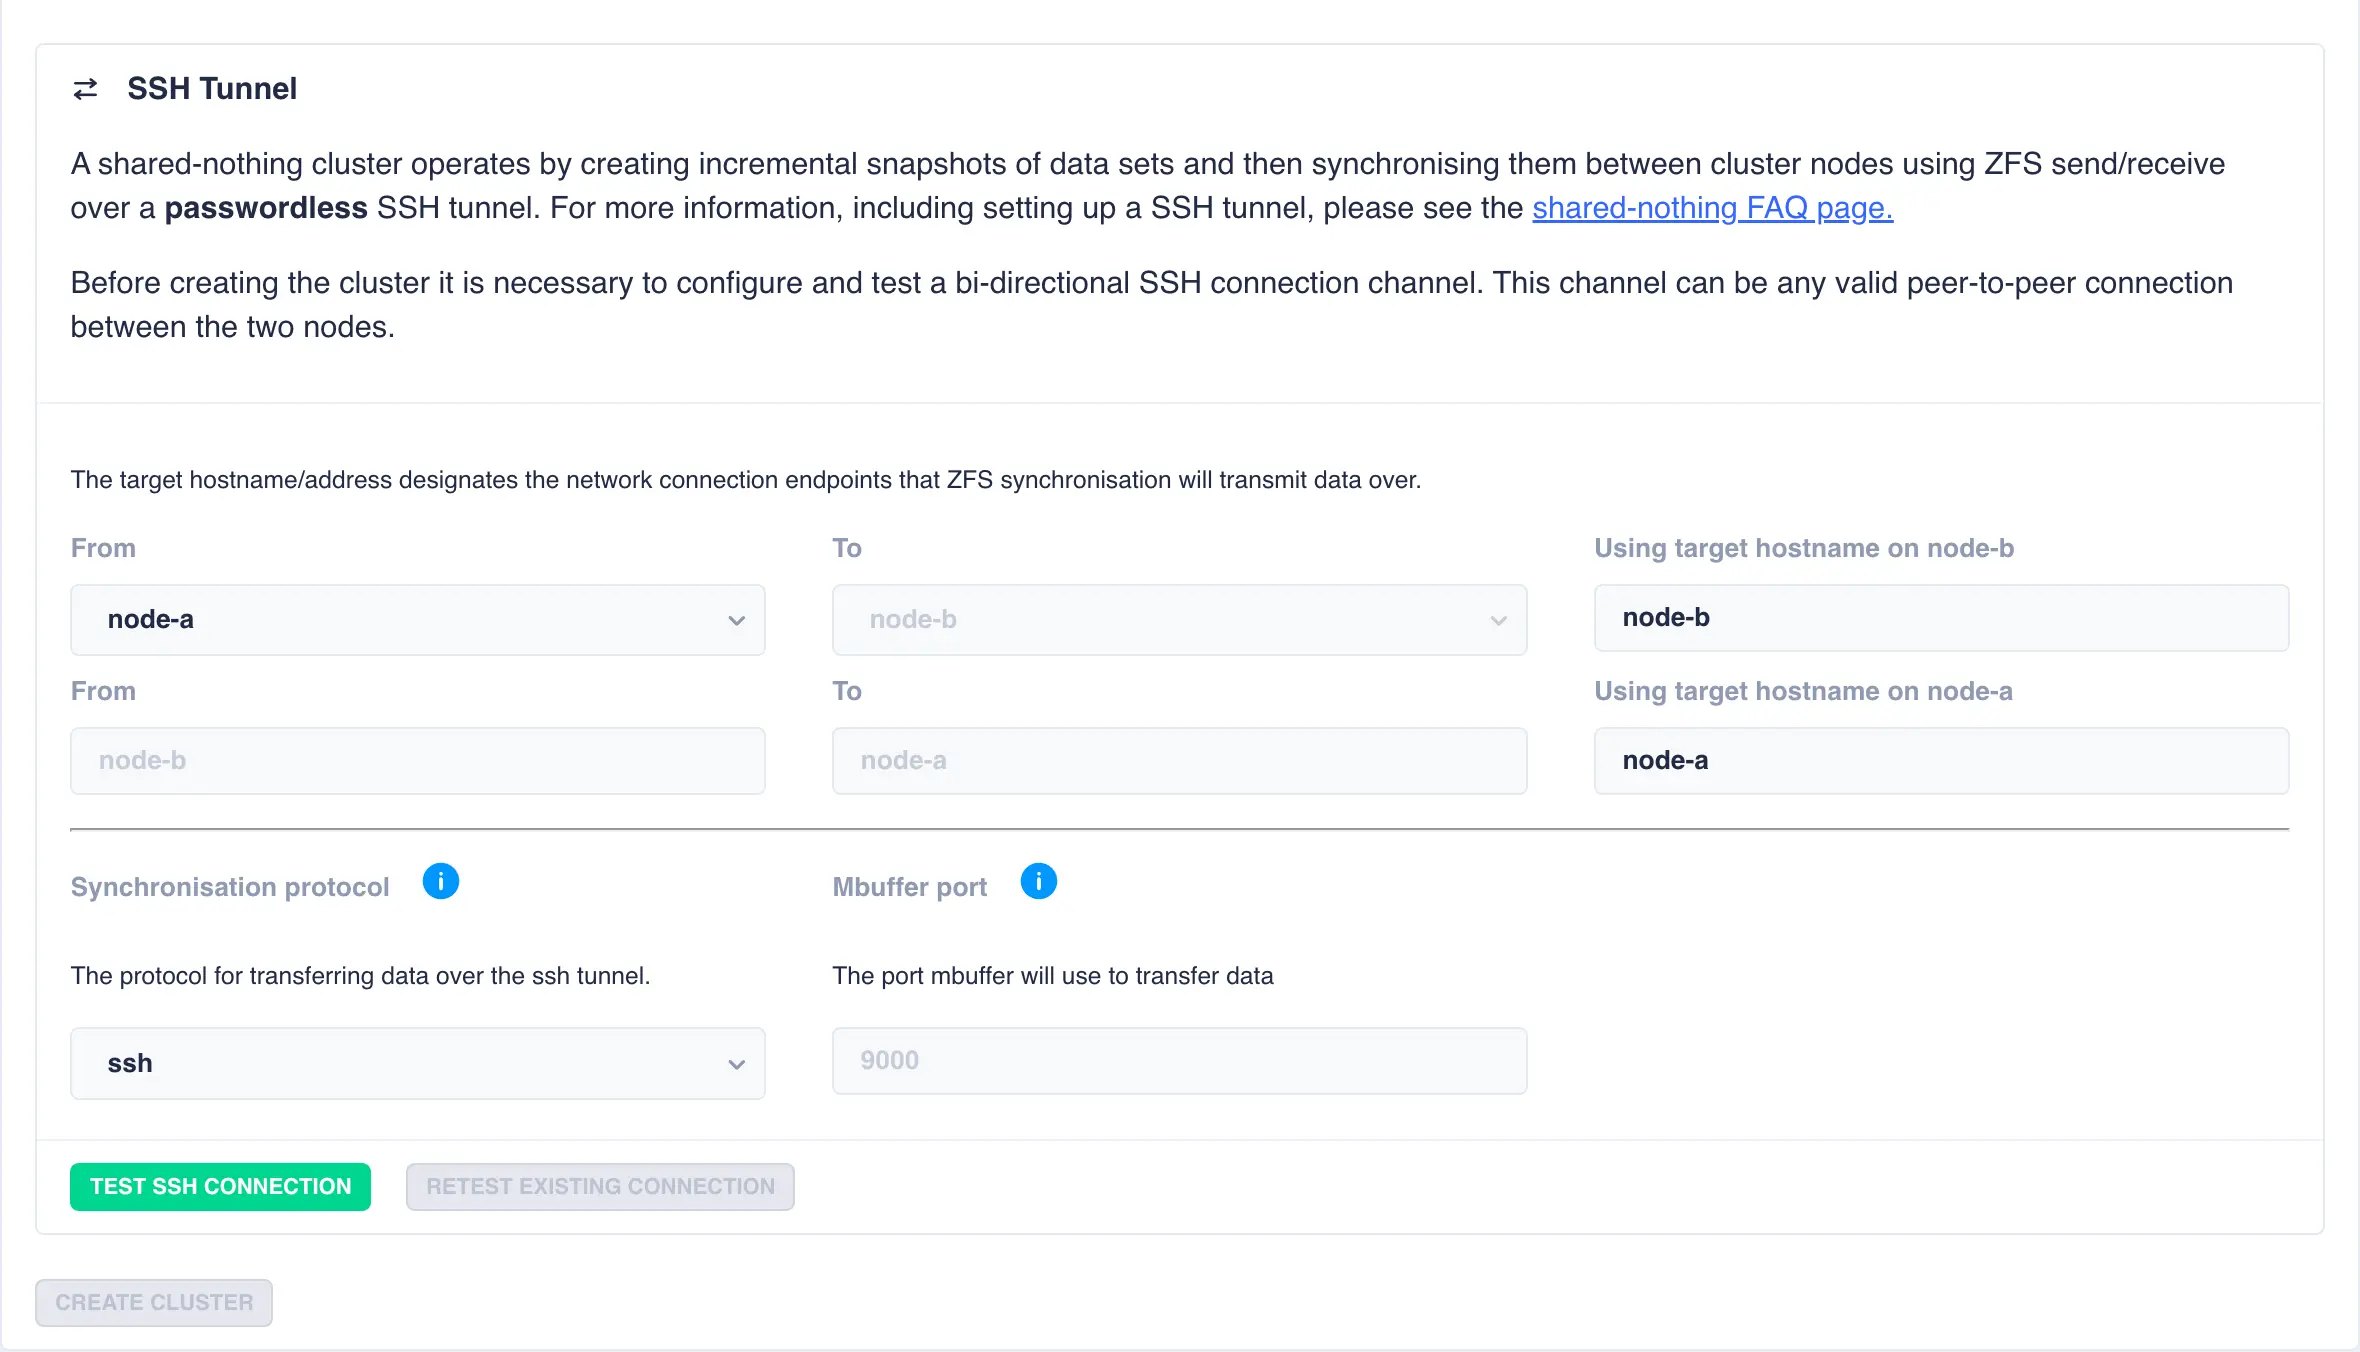Click the bold word passwordless
This screenshot has width=2360, height=1352.
pyautogui.click(x=266, y=208)
